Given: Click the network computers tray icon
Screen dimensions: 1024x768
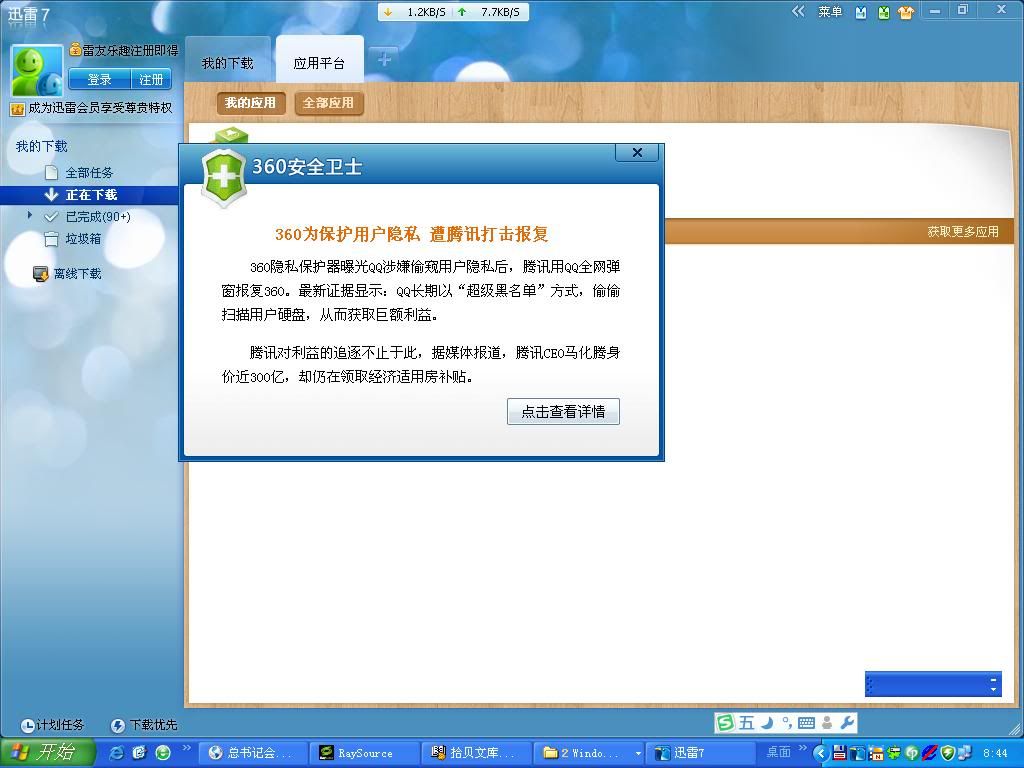Looking at the screenshot, I should pyautogui.click(x=965, y=753).
